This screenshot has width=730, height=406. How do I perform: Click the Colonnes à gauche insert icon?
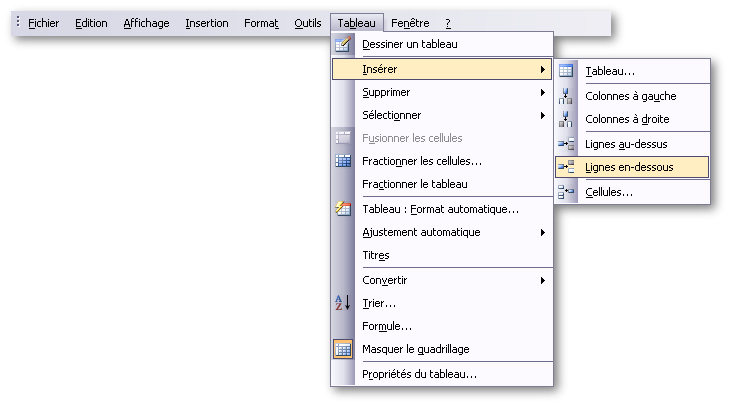coord(566,96)
